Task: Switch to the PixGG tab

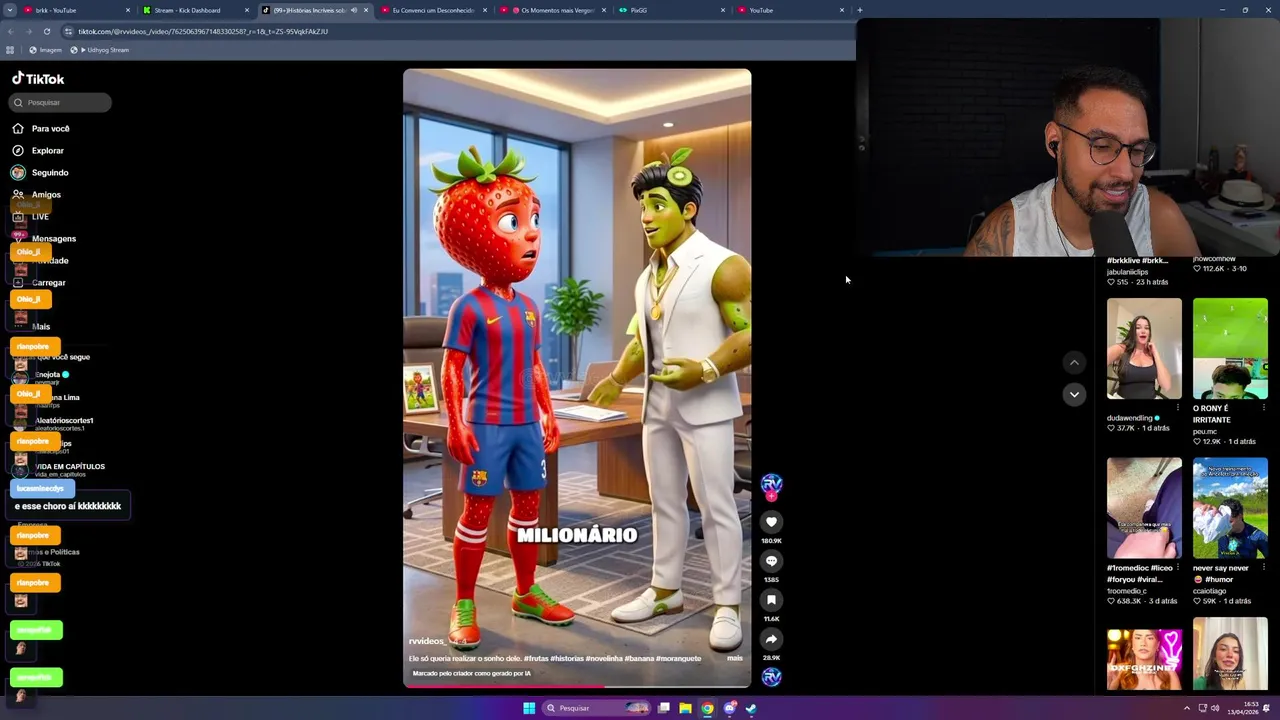Action: (670, 10)
